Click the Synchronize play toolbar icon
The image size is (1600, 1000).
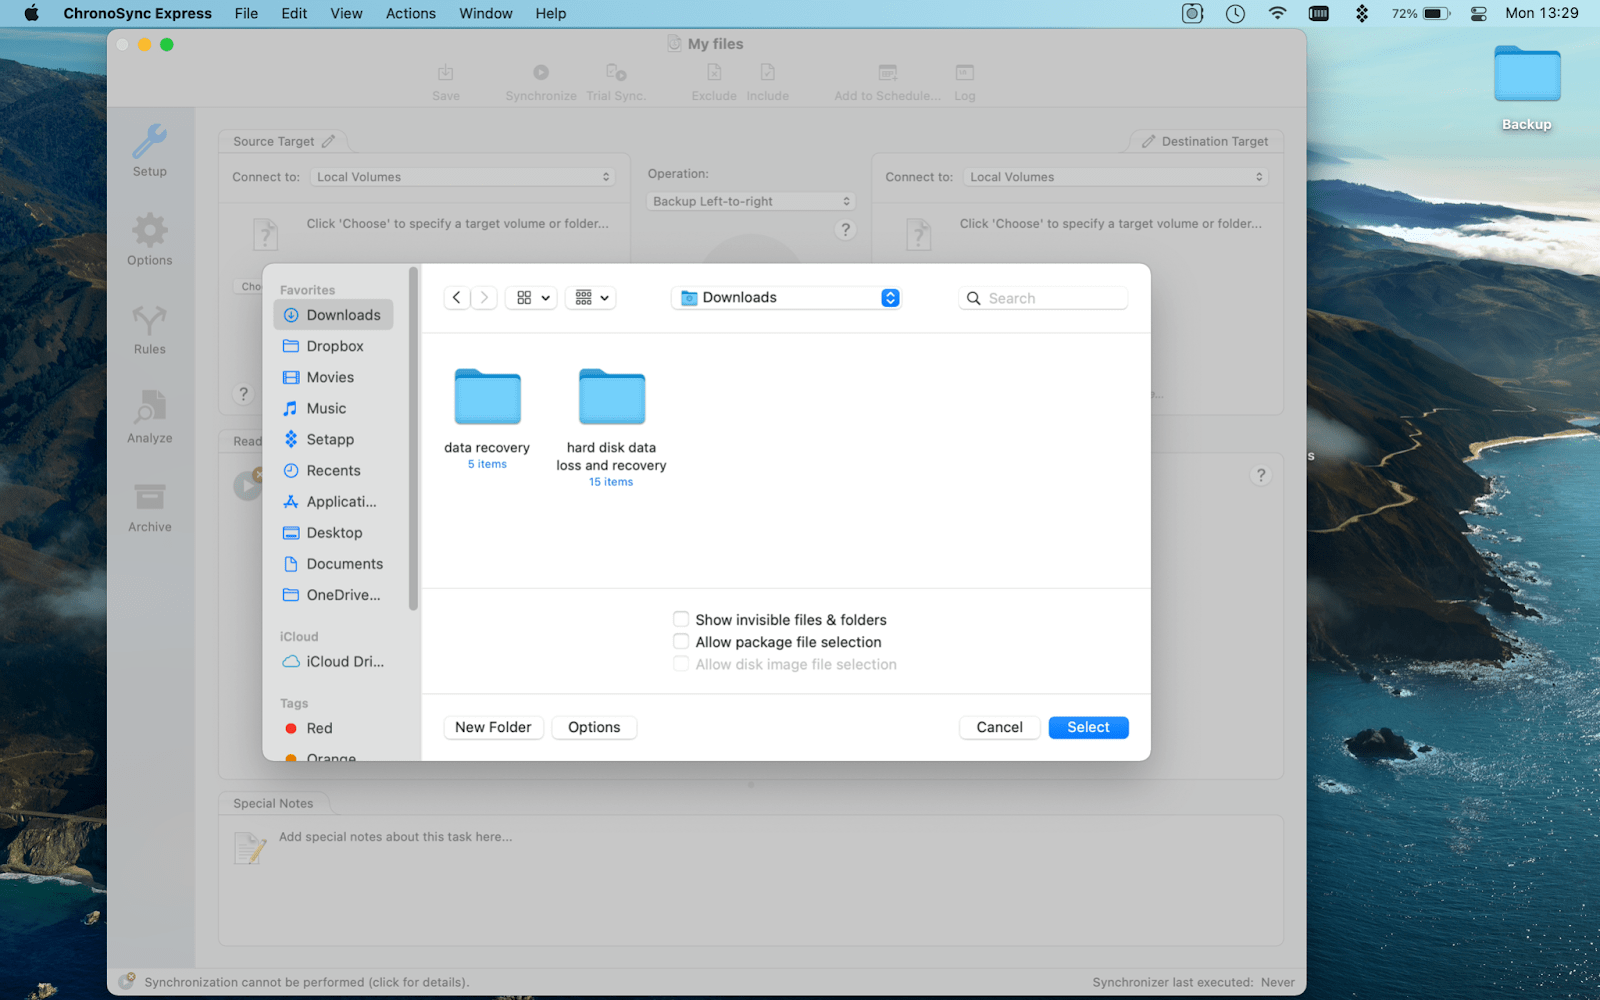541,73
